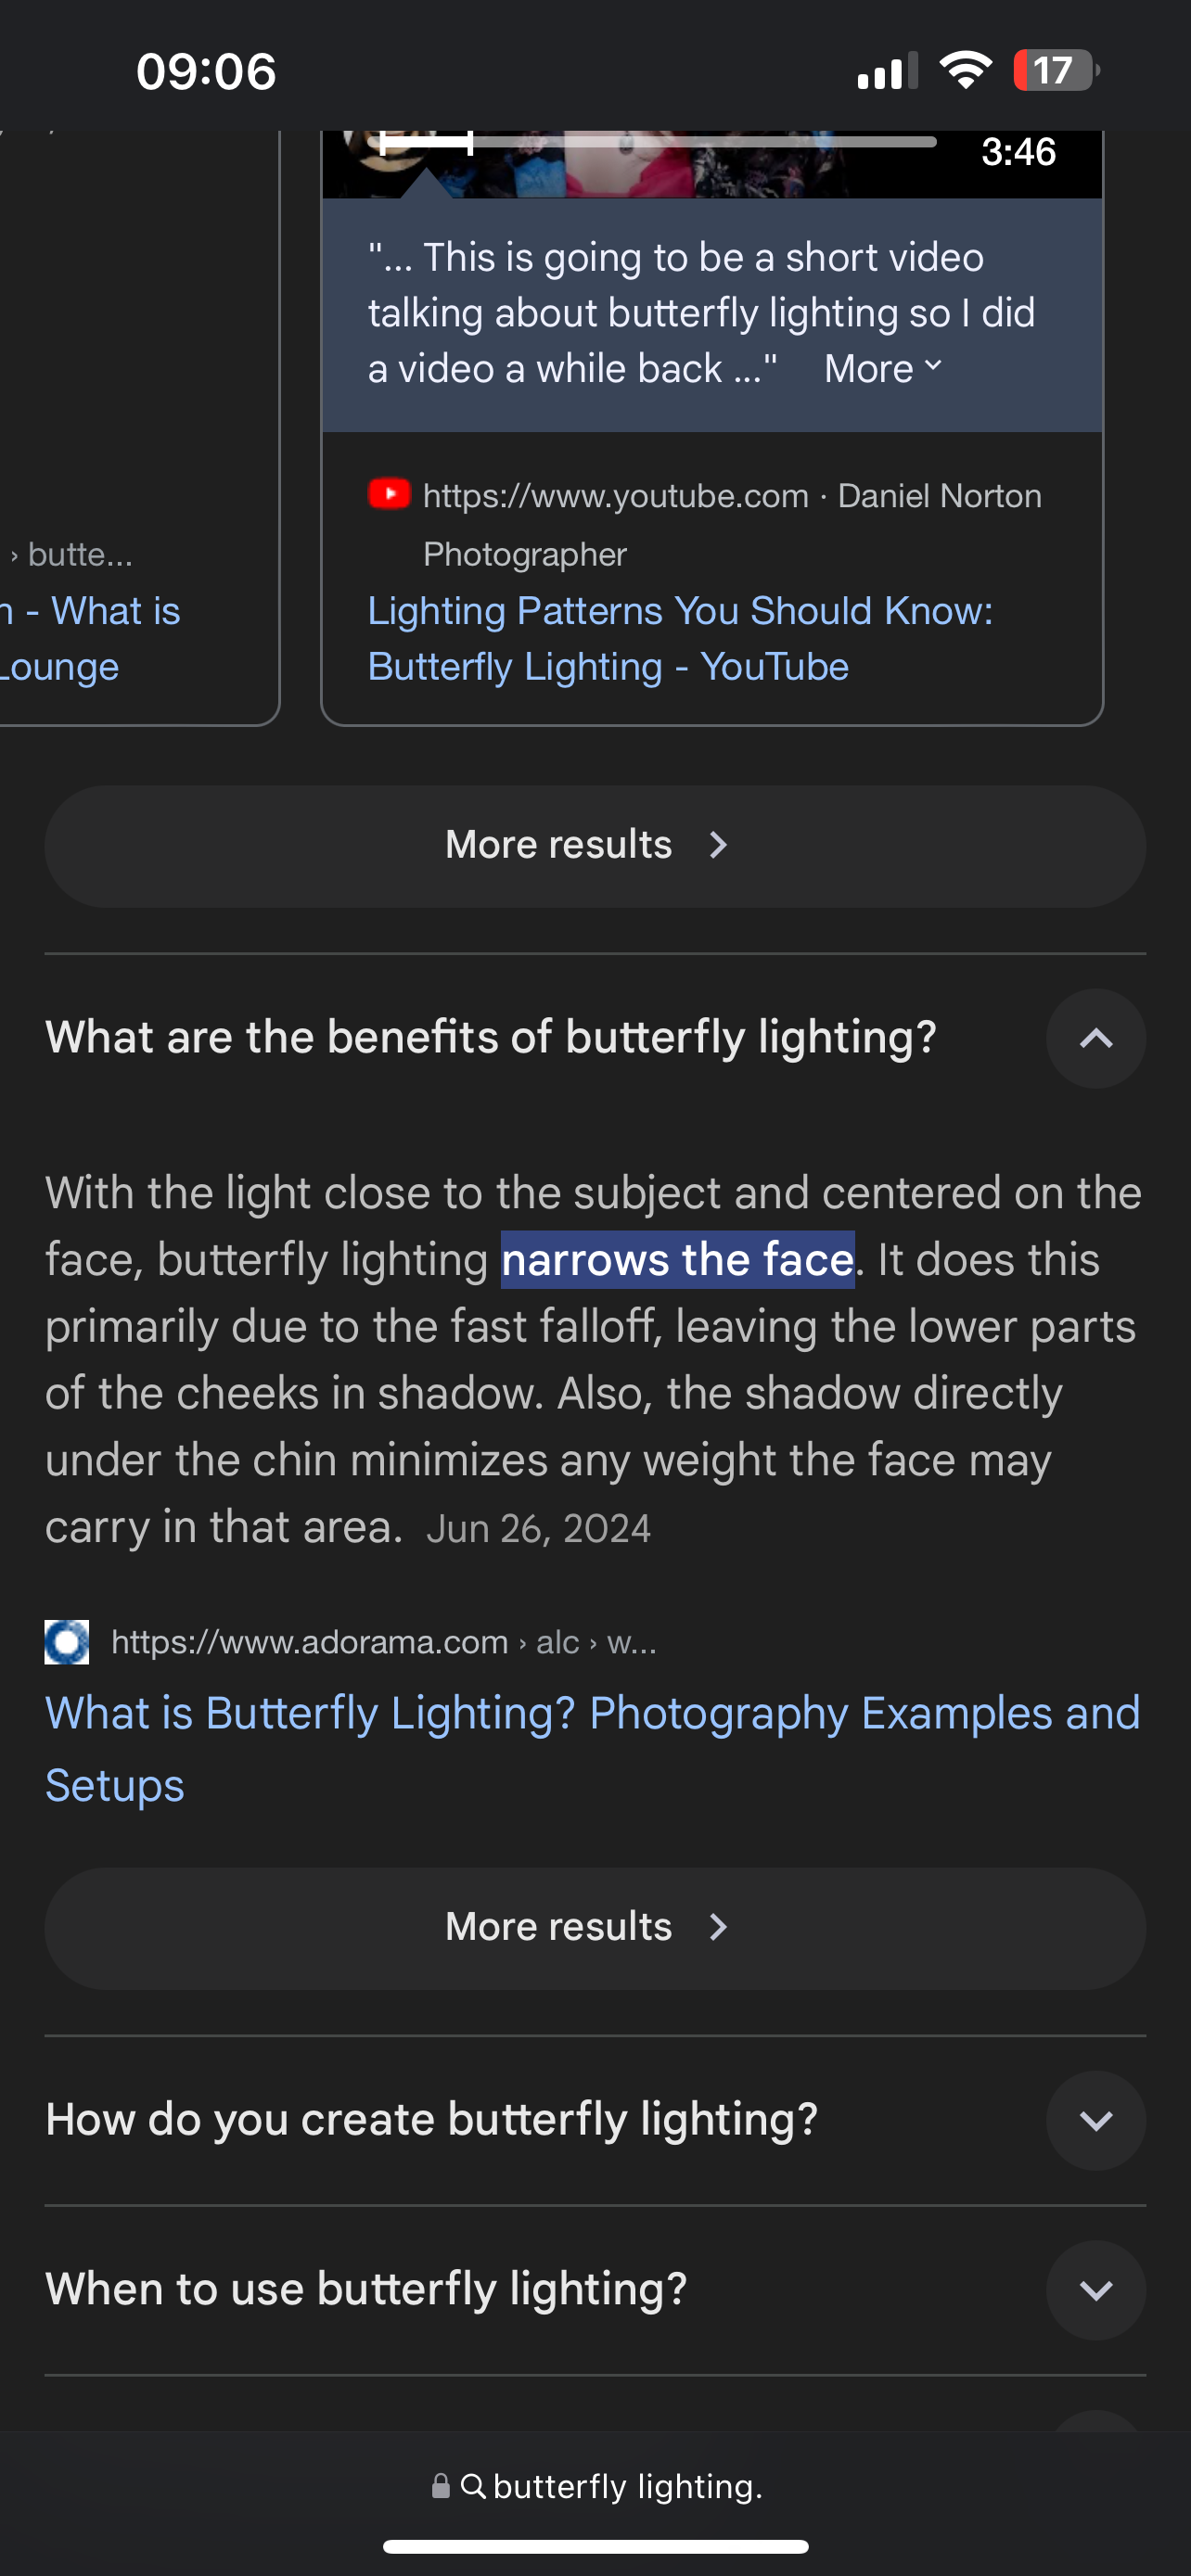Seek the video progress bar
This screenshot has width=1191, height=2576.
[x=656, y=142]
